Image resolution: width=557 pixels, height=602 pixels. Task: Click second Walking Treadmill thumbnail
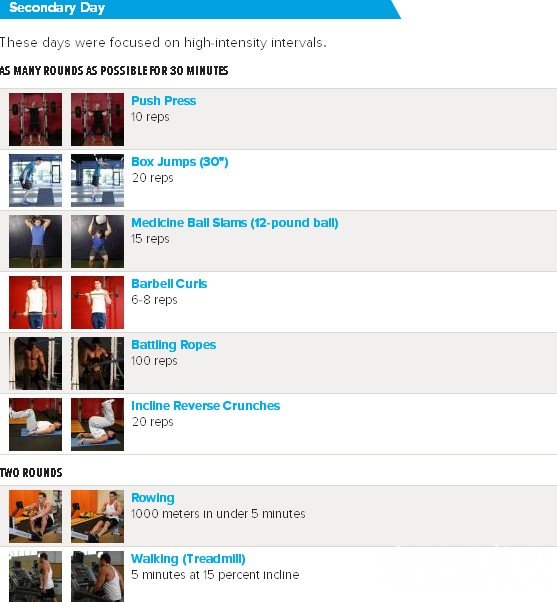pyautogui.click(x=98, y=577)
